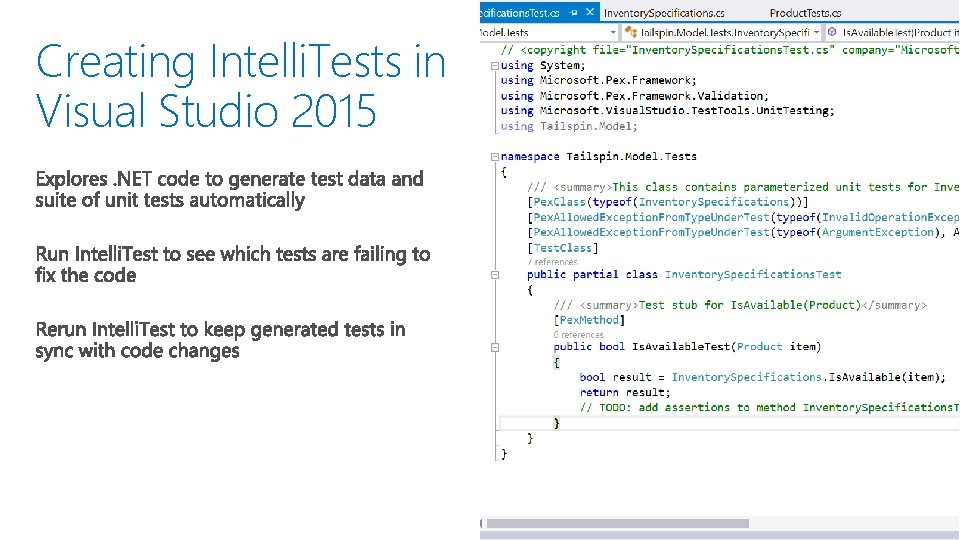Click the first PexAllowedExceptionFromTypeUnderTest attribute
Viewport: 960px width, 540px height.
tap(651, 217)
